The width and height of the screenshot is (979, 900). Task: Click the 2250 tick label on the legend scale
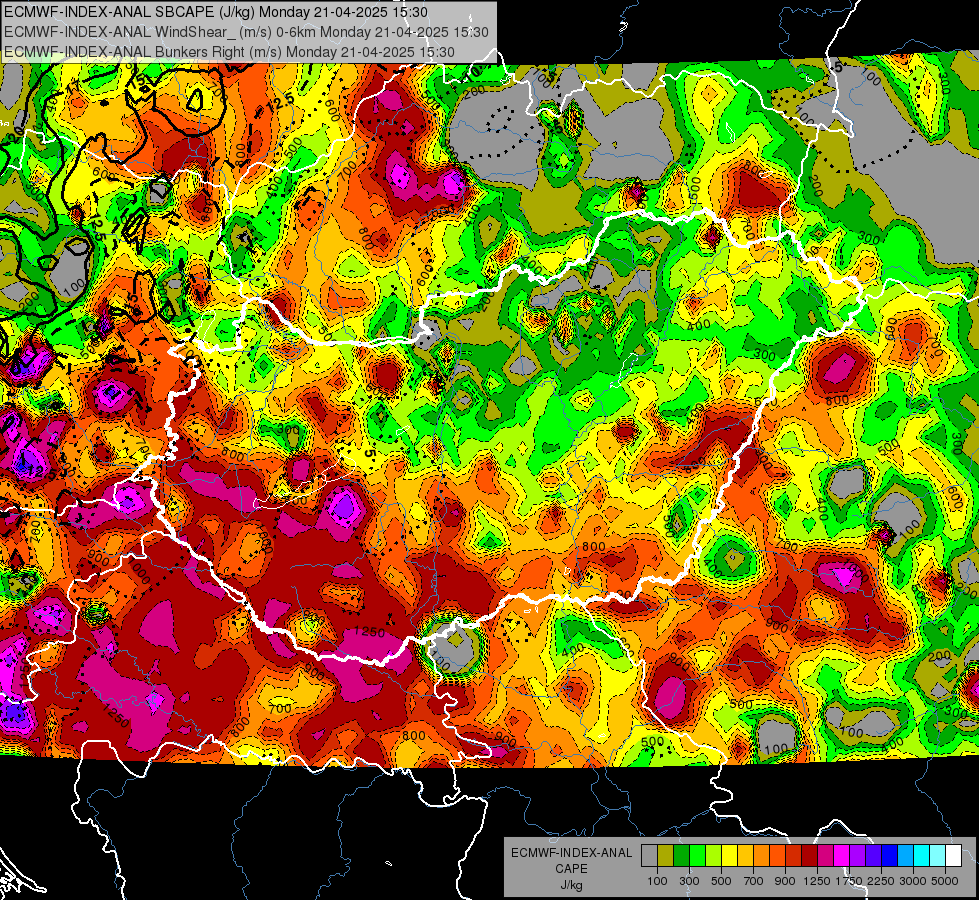coord(881,881)
